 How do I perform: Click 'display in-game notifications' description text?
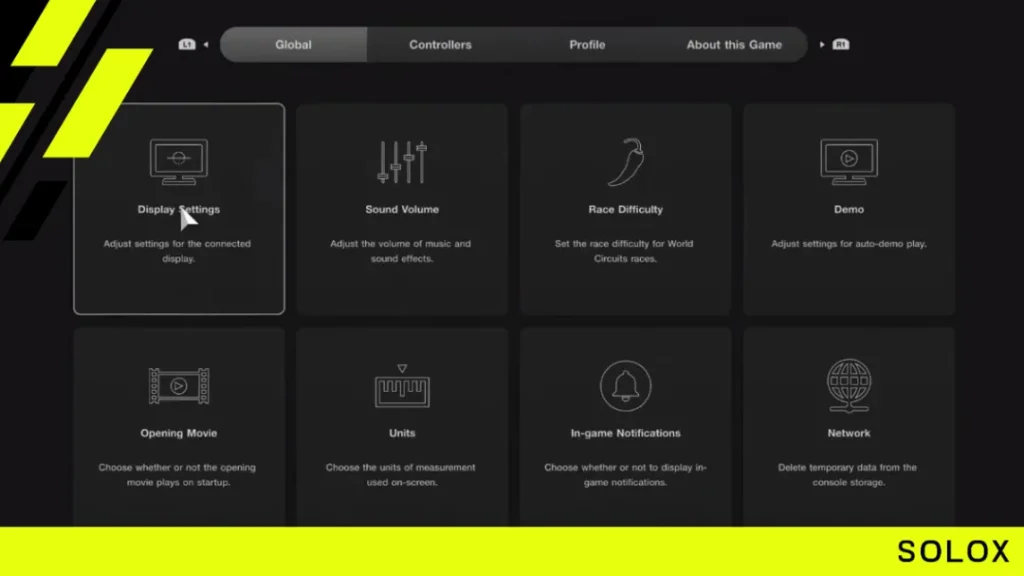626,475
